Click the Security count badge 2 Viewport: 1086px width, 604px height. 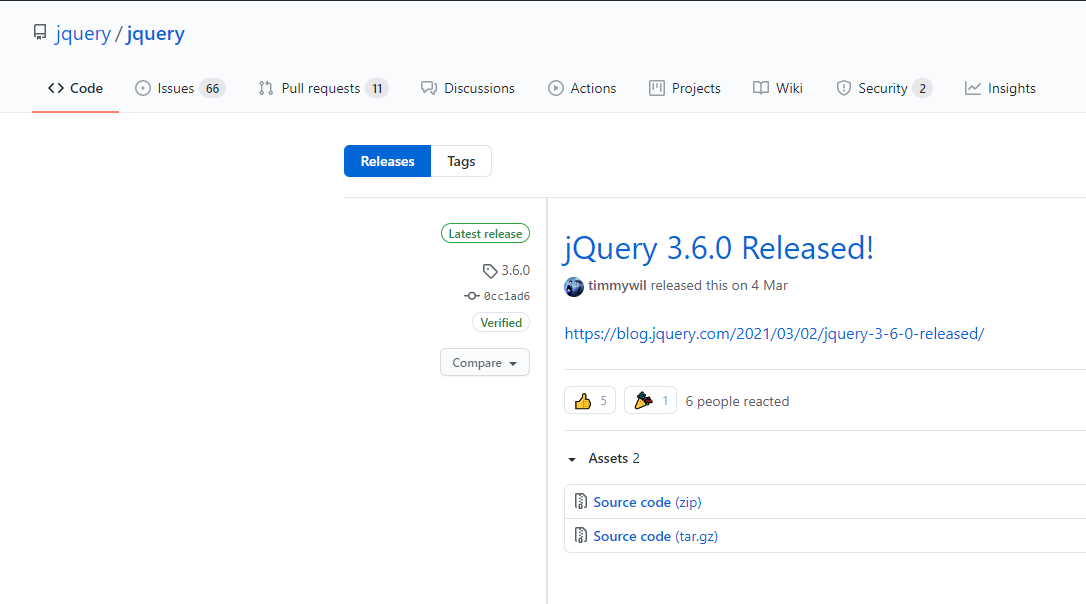[922, 89]
